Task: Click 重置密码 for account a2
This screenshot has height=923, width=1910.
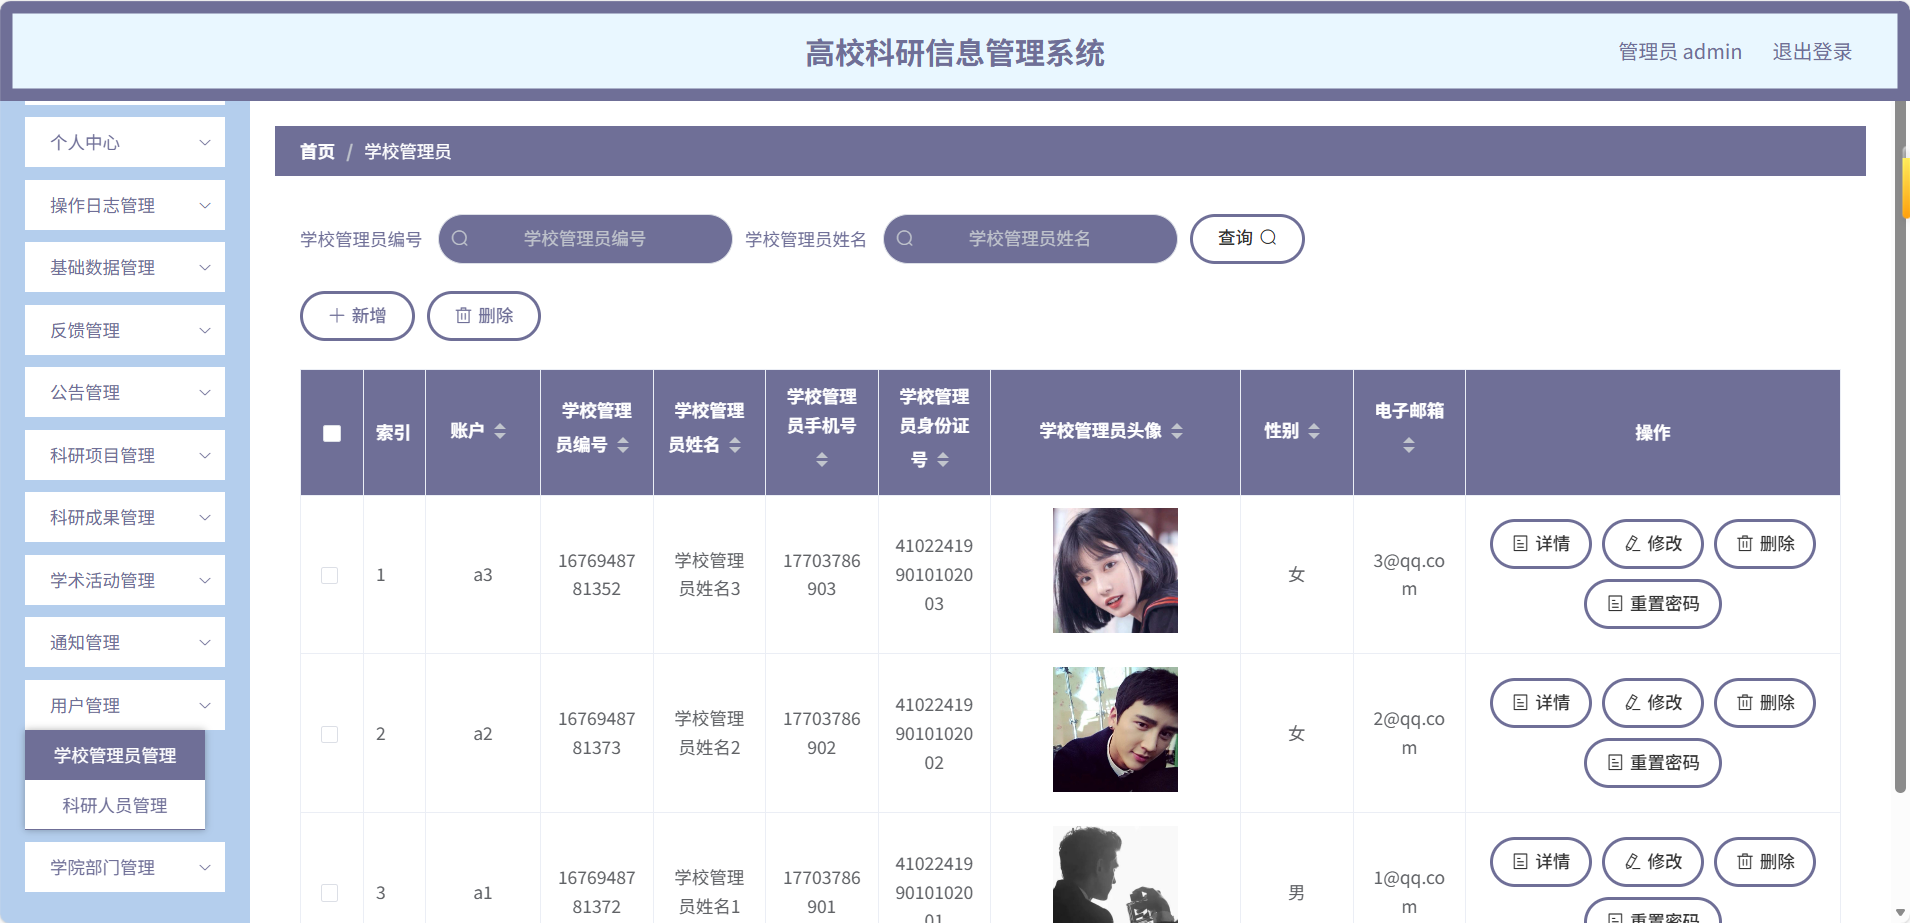Action: click(1653, 763)
